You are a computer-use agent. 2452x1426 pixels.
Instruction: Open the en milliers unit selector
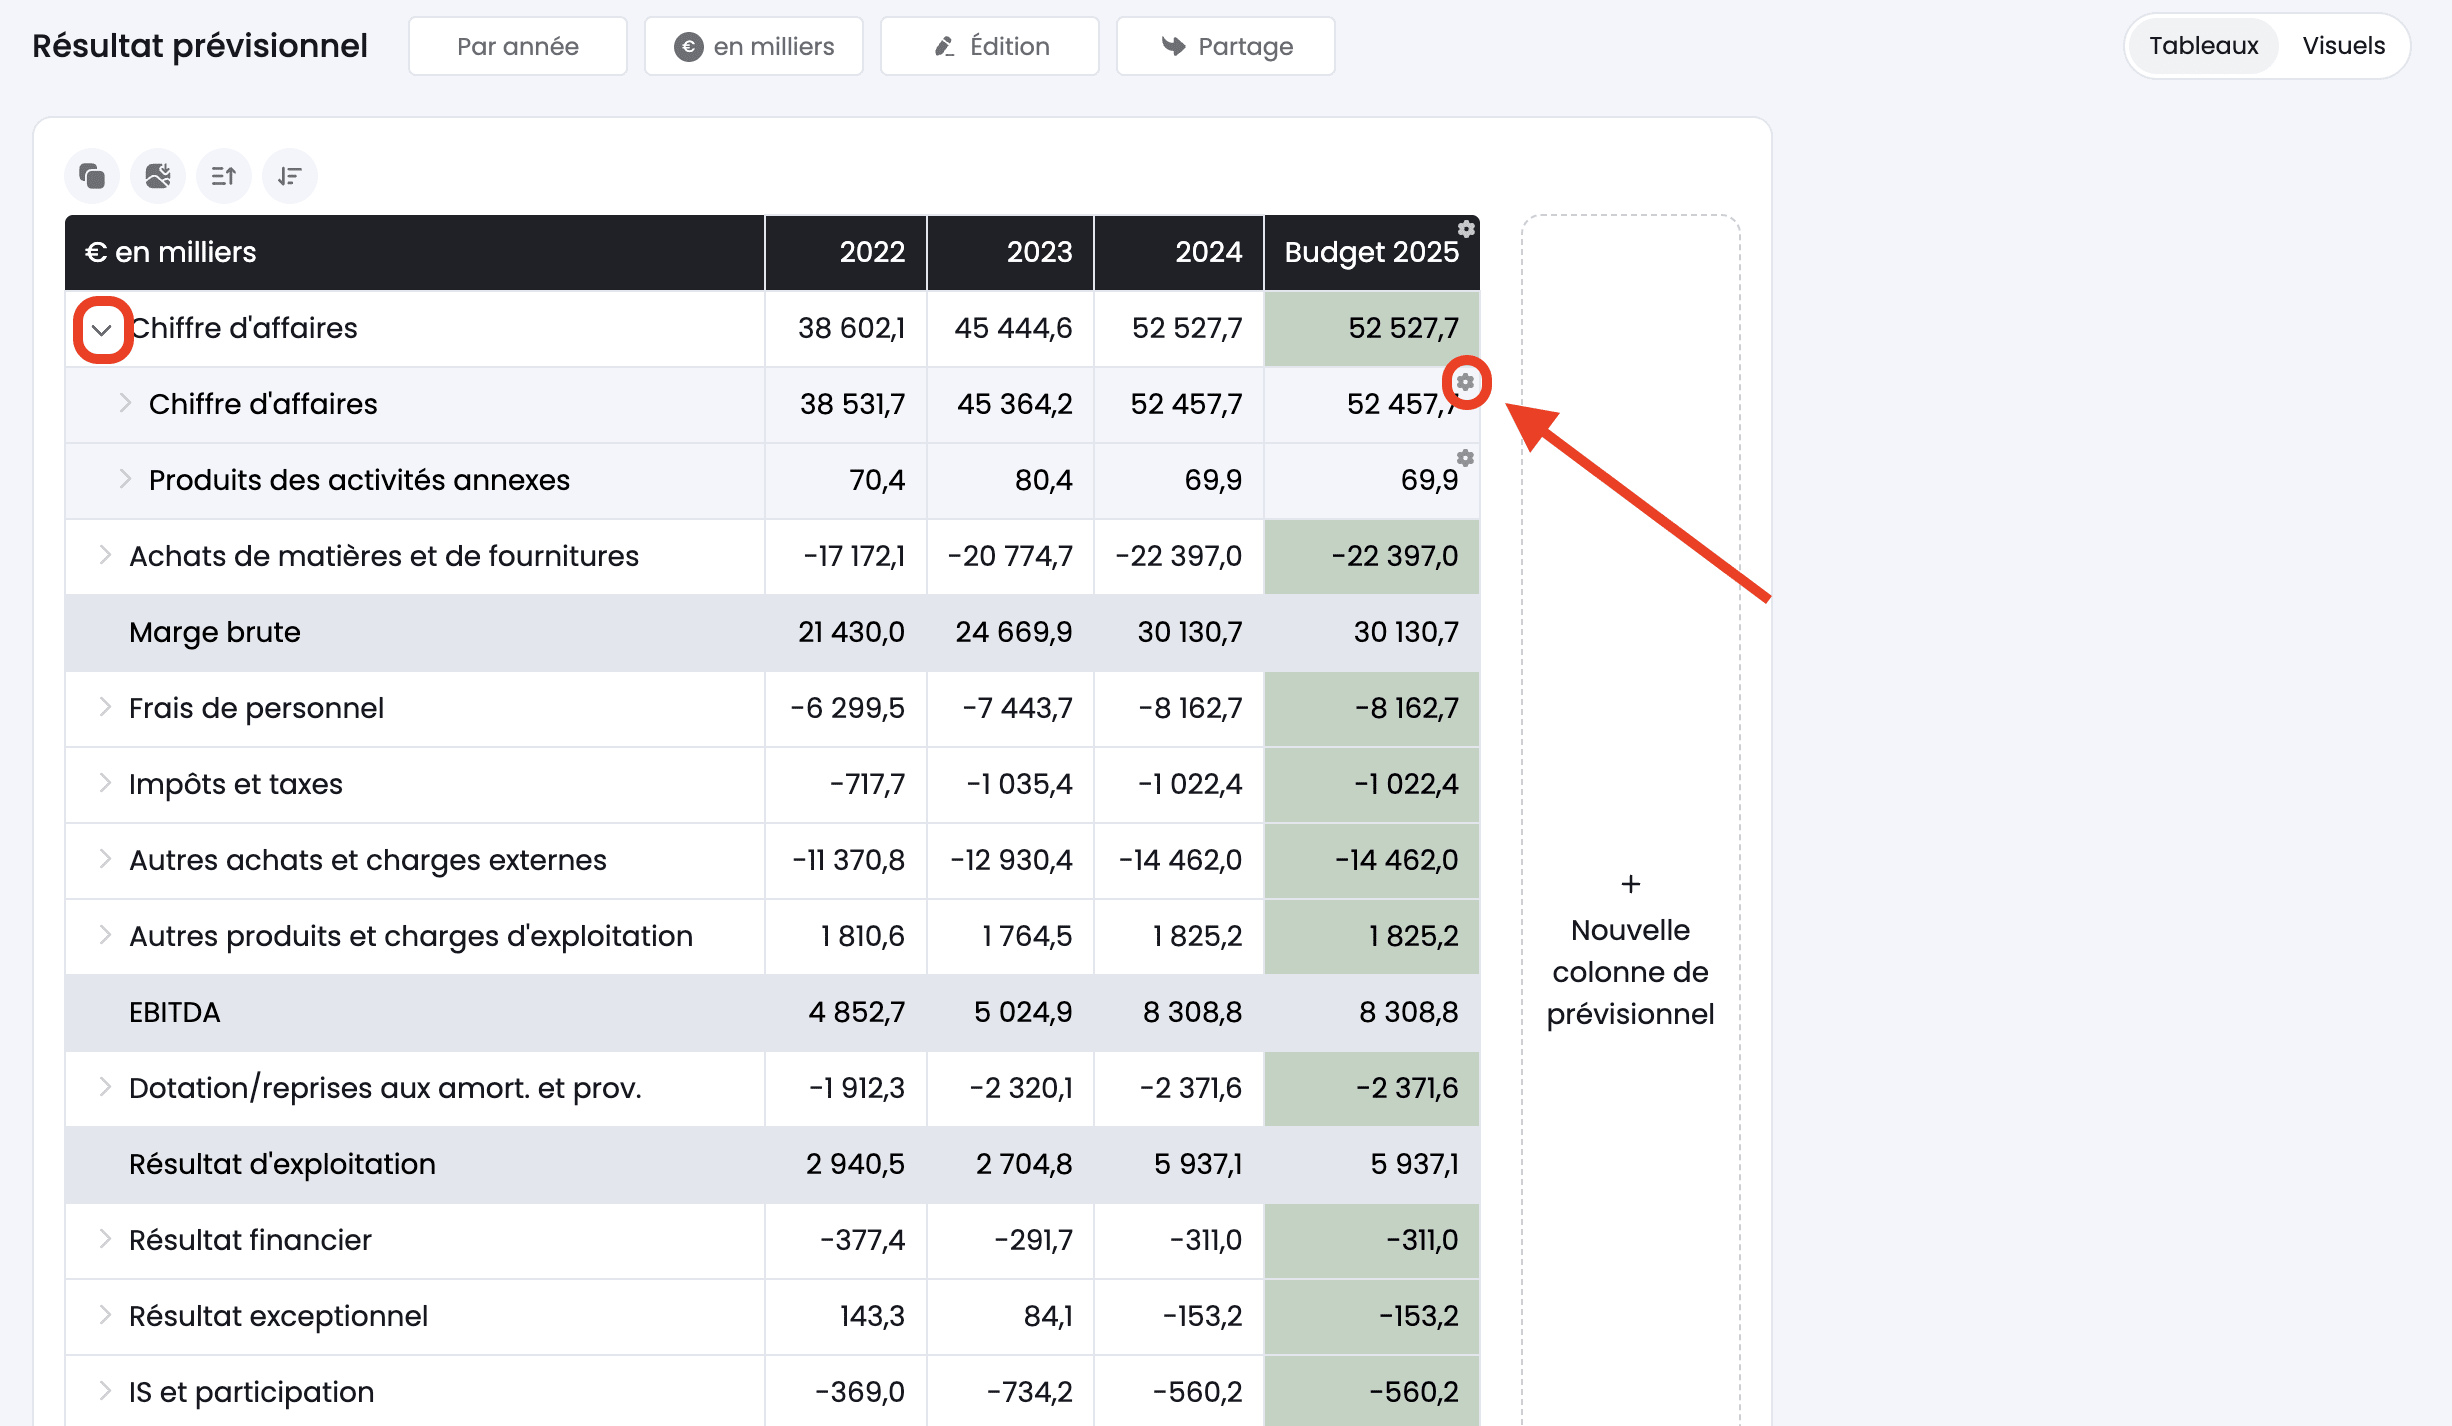[754, 46]
